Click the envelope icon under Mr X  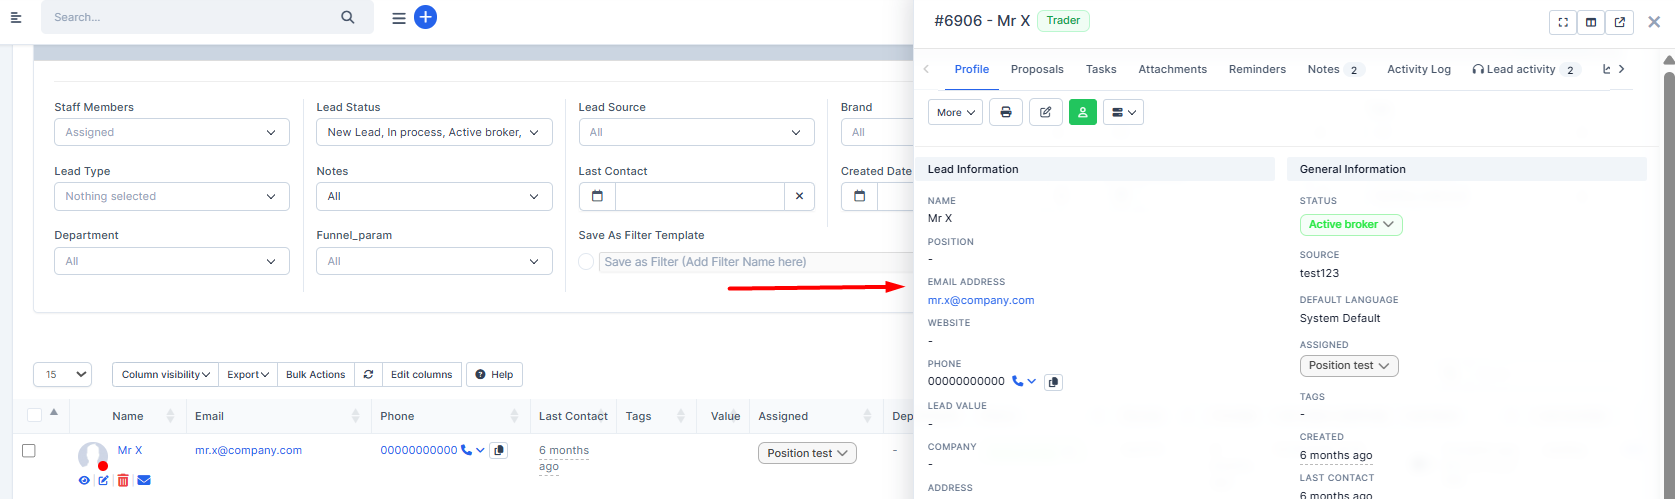[x=144, y=481]
